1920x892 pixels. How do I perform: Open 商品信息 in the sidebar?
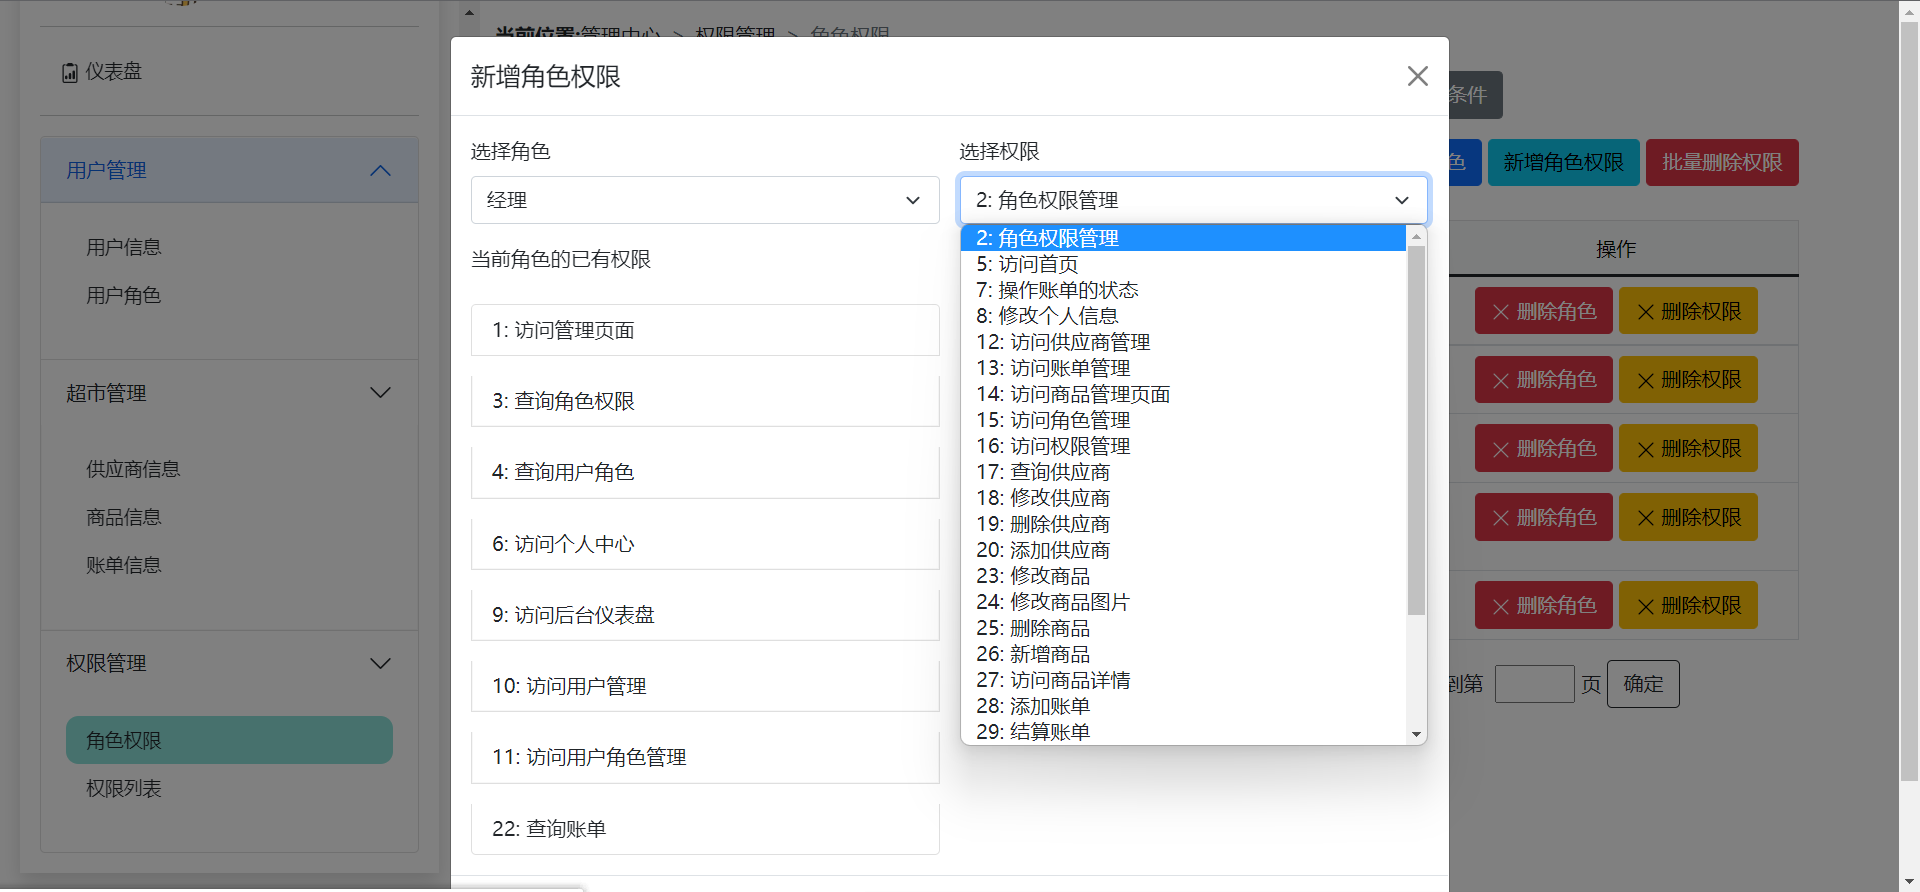[x=124, y=517]
